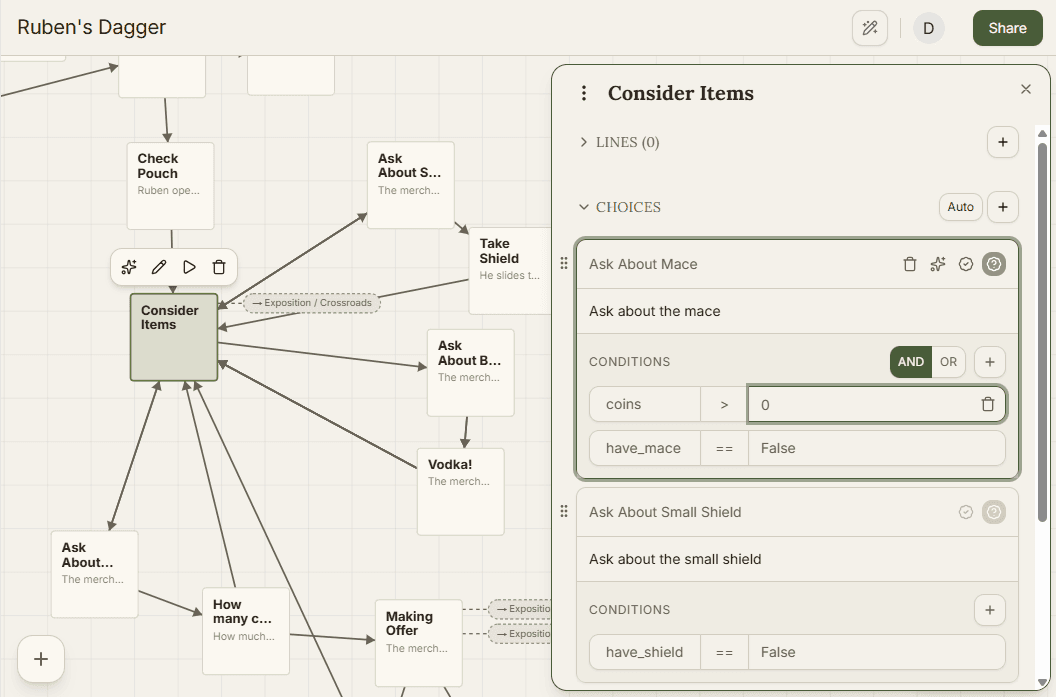
Task: Select the Take Shield node
Action: pos(510,271)
